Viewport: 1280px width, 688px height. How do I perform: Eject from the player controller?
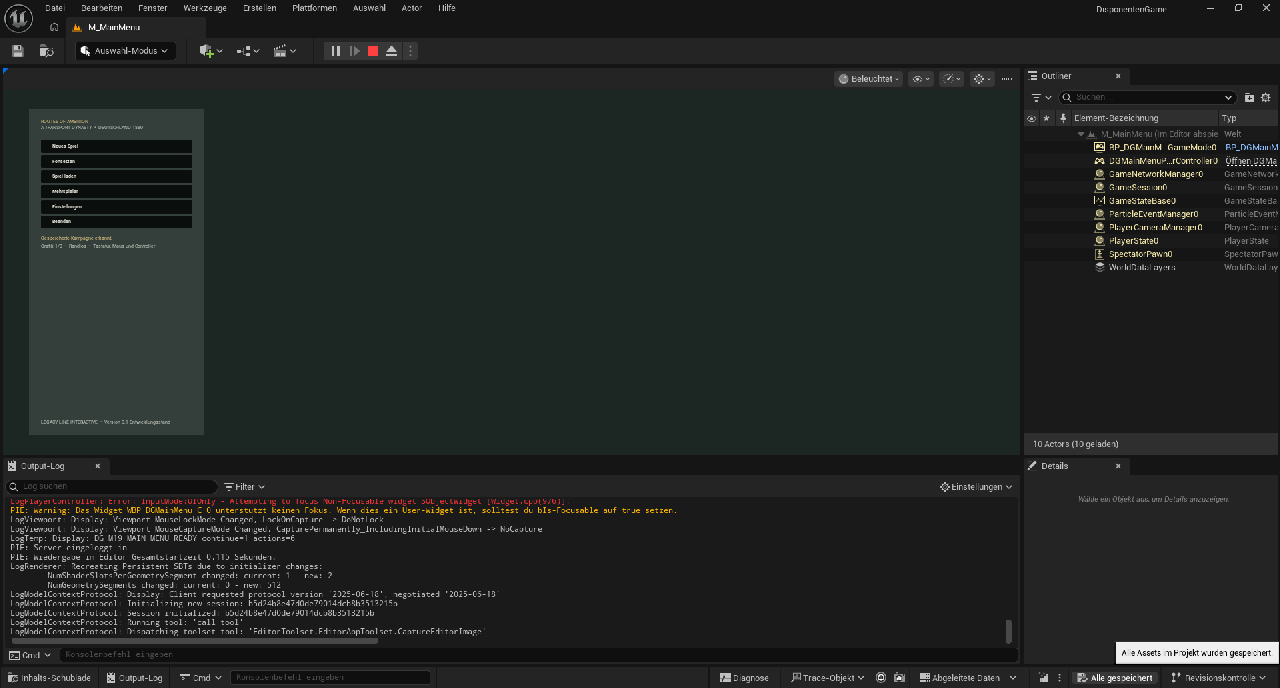tap(392, 51)
